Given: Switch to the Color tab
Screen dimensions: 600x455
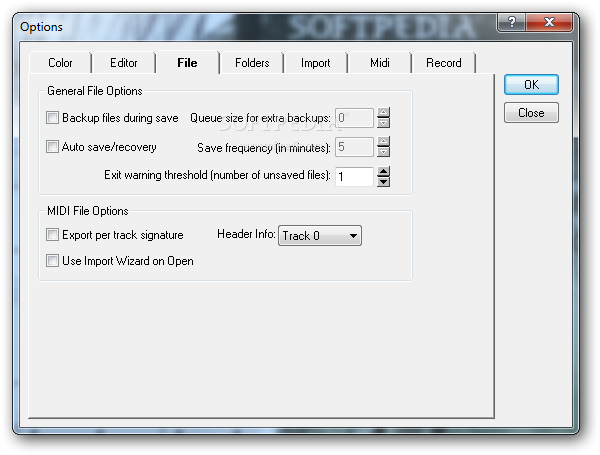Looking at the screenshot, I should point(60,63).
